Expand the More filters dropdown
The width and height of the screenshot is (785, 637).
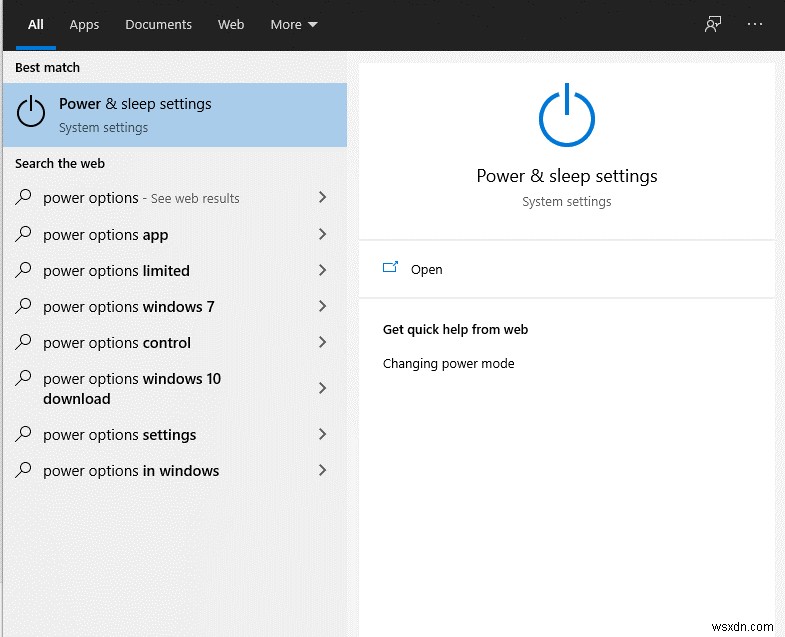coord(294,25)
